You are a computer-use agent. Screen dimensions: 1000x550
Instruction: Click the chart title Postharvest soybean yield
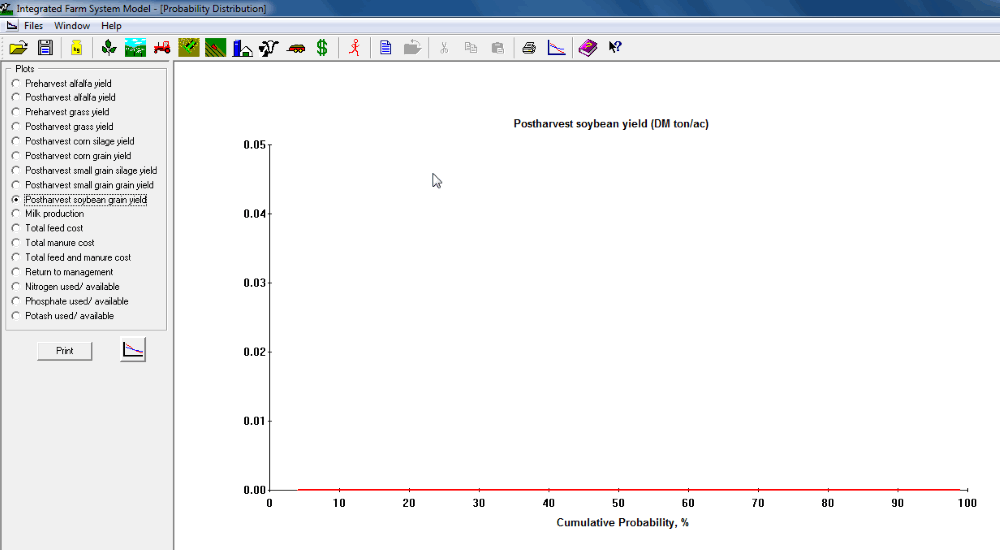click(611, 124)
